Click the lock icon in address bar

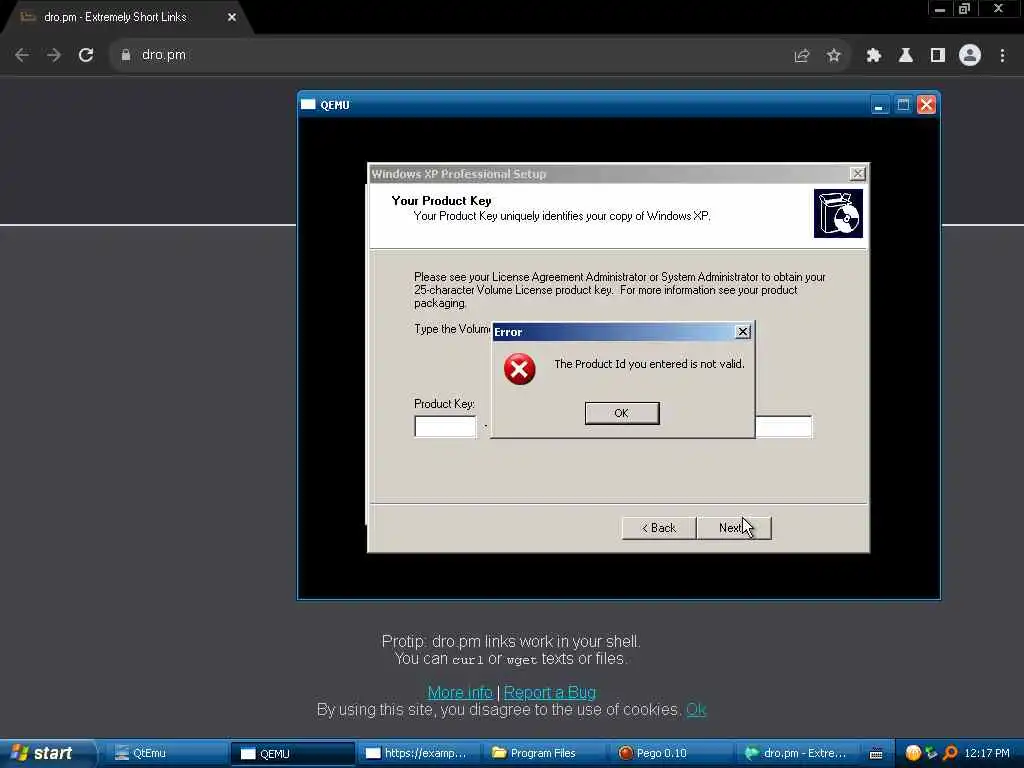tap(126, 55)
